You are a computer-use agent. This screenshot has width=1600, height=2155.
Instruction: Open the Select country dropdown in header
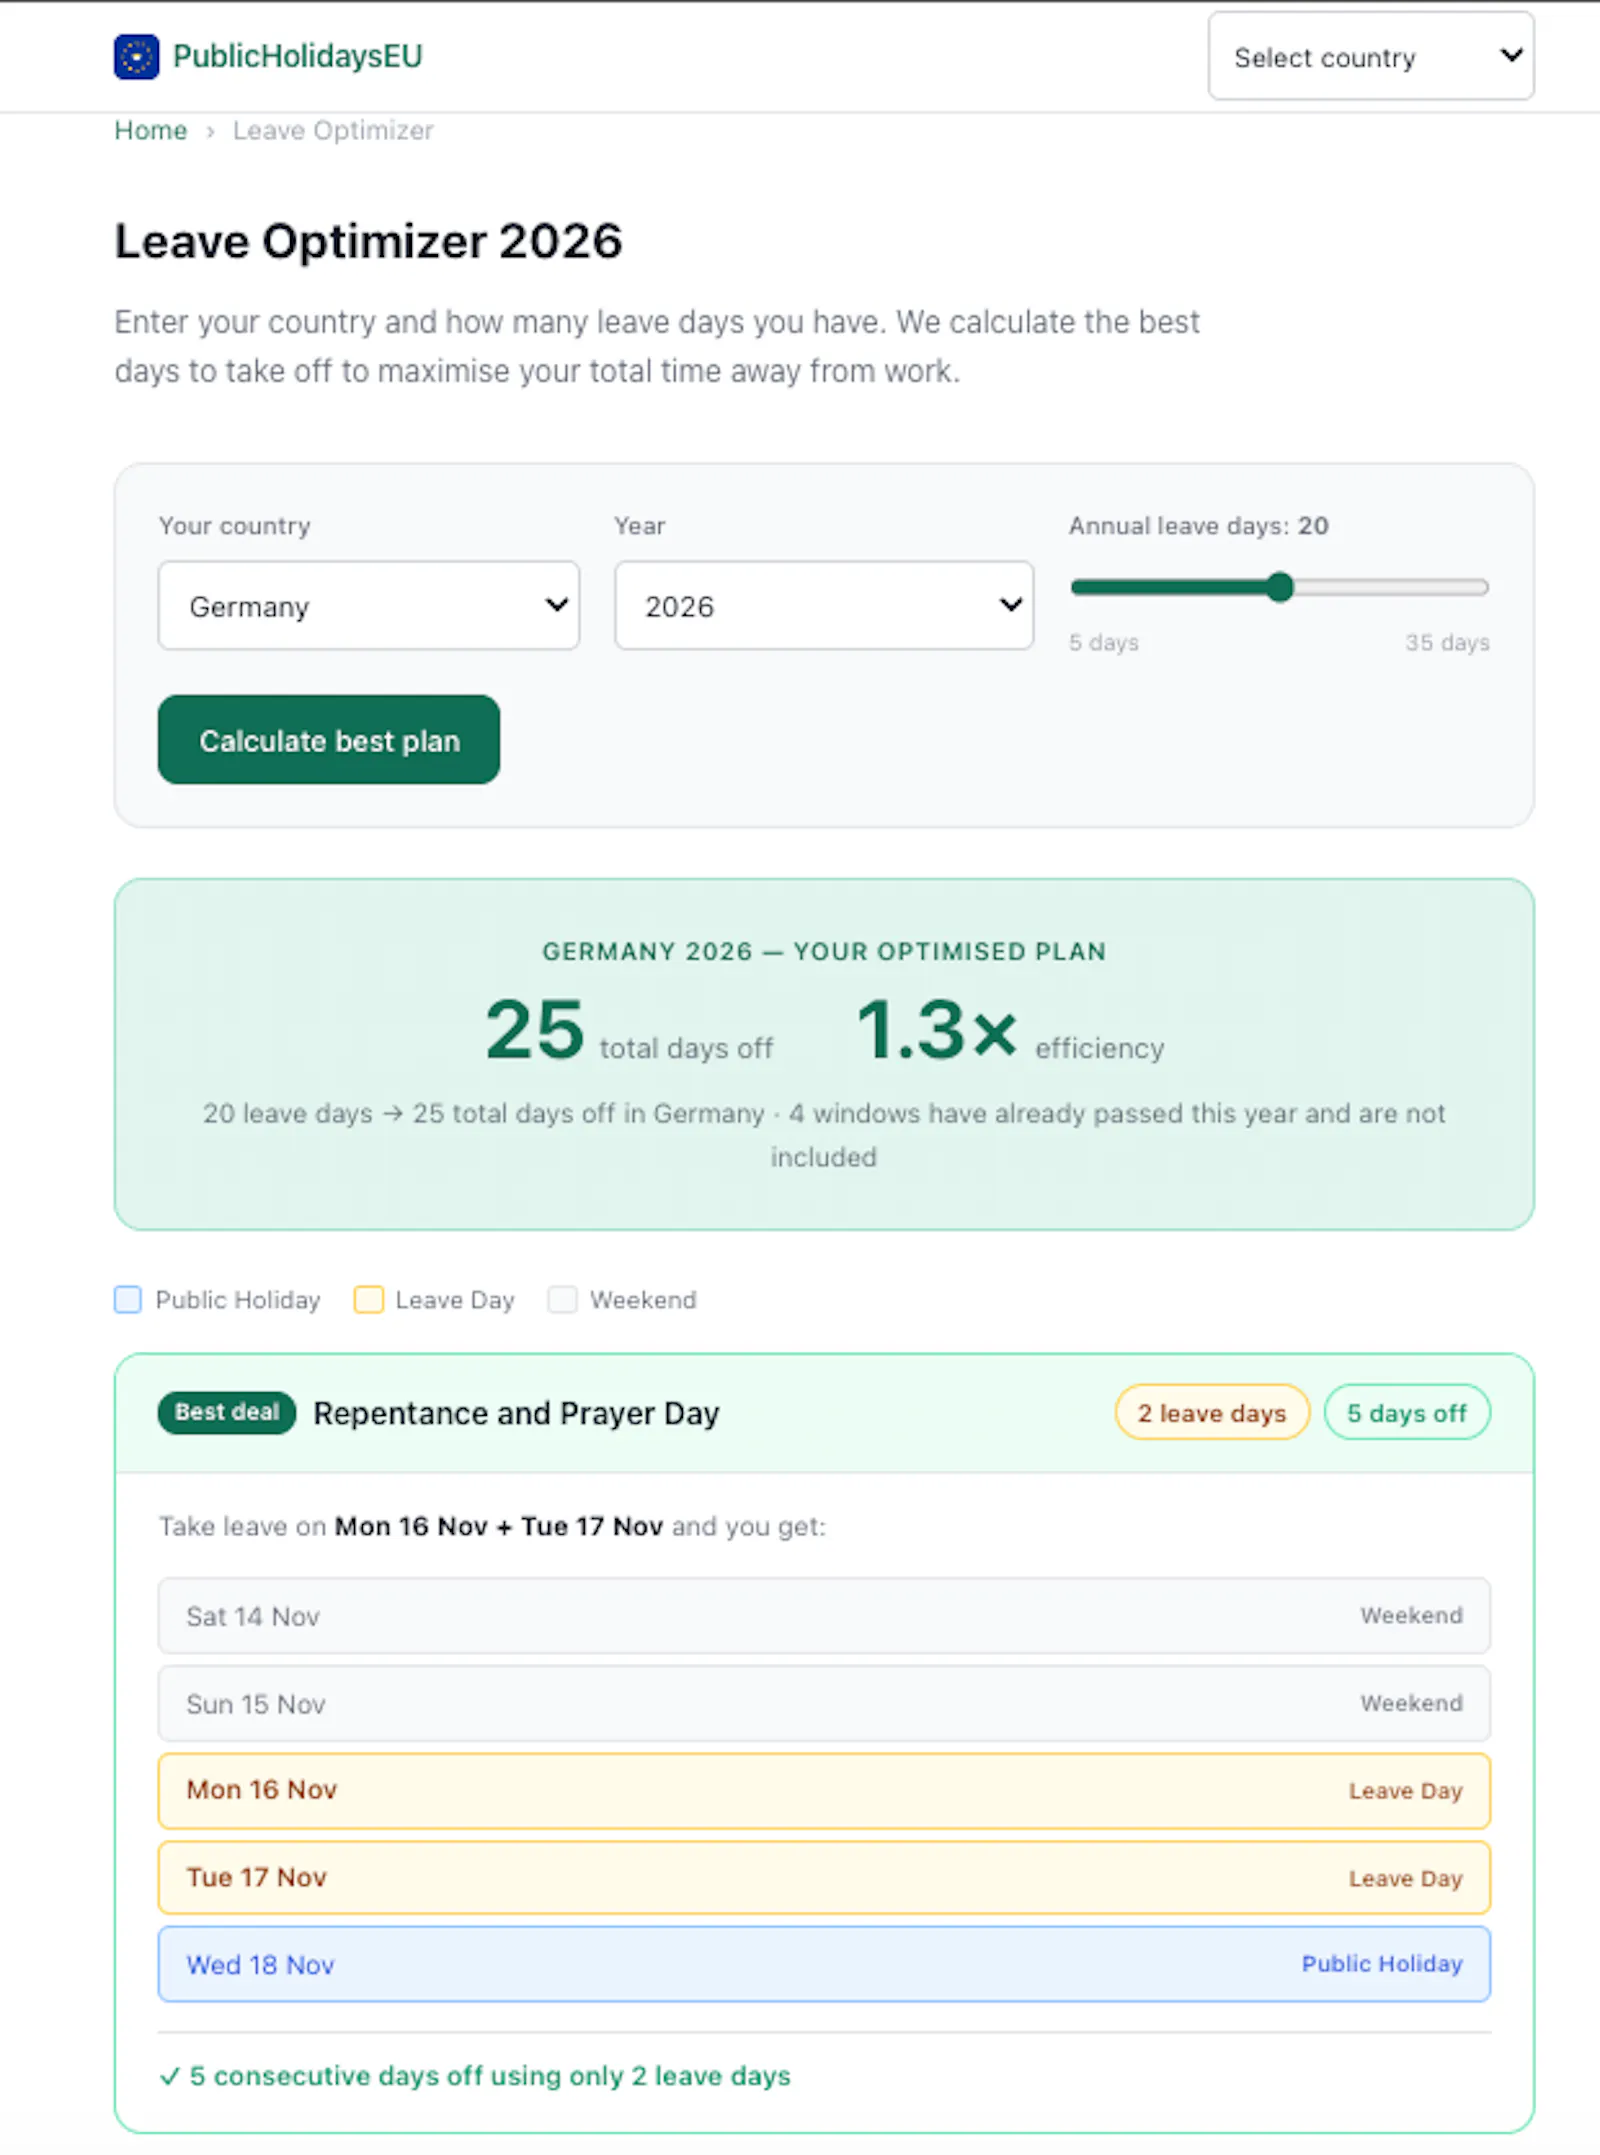point(1370,56)
